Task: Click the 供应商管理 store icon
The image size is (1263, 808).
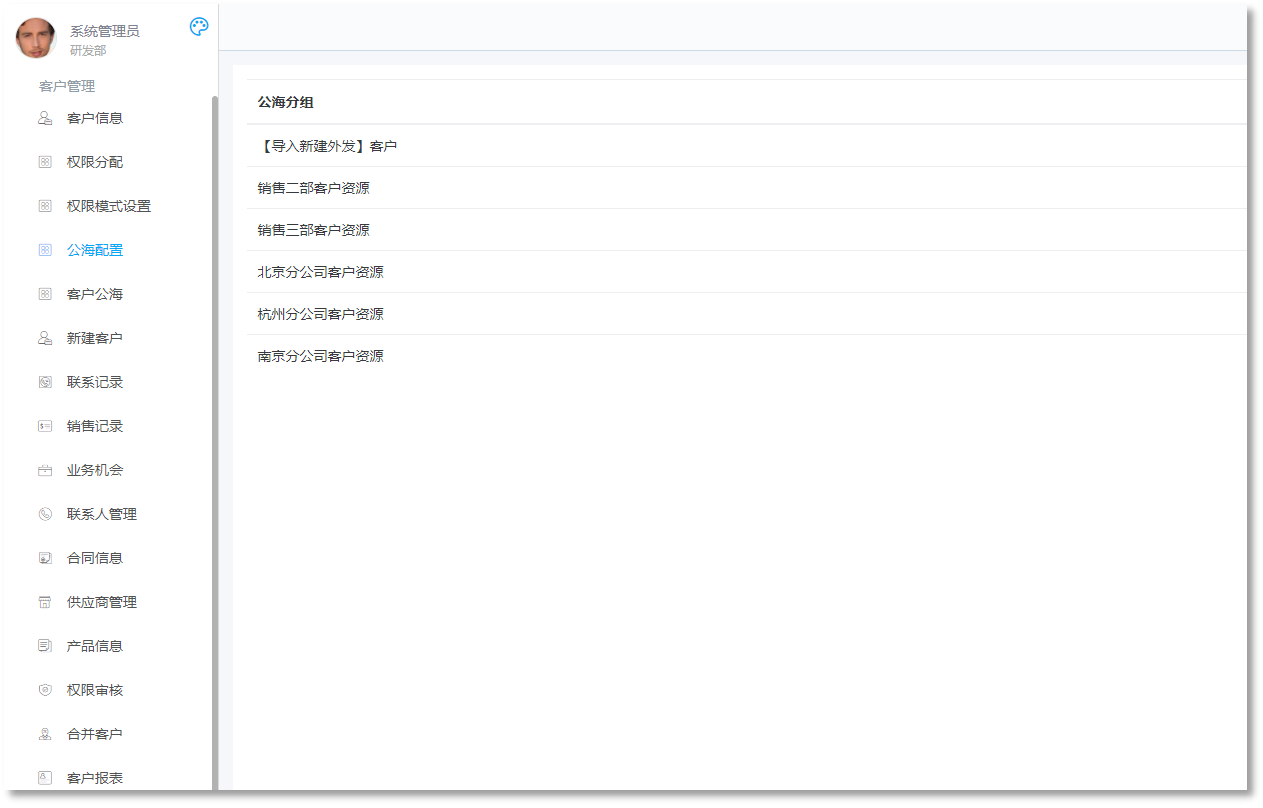Action: coord(45,602)
